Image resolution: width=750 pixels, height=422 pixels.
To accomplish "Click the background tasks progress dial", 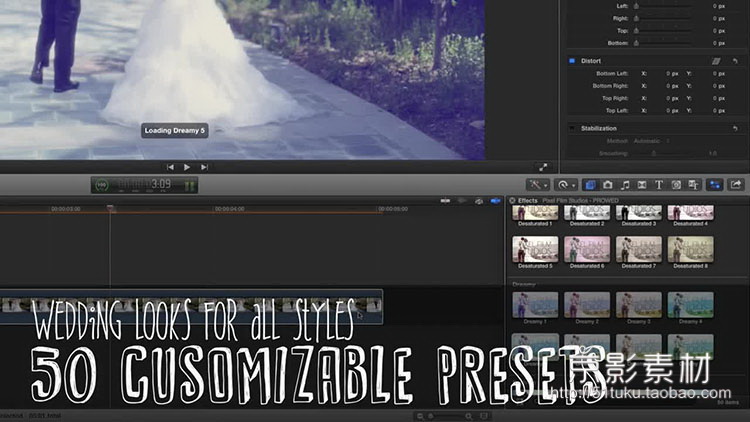I will [101, 185].
